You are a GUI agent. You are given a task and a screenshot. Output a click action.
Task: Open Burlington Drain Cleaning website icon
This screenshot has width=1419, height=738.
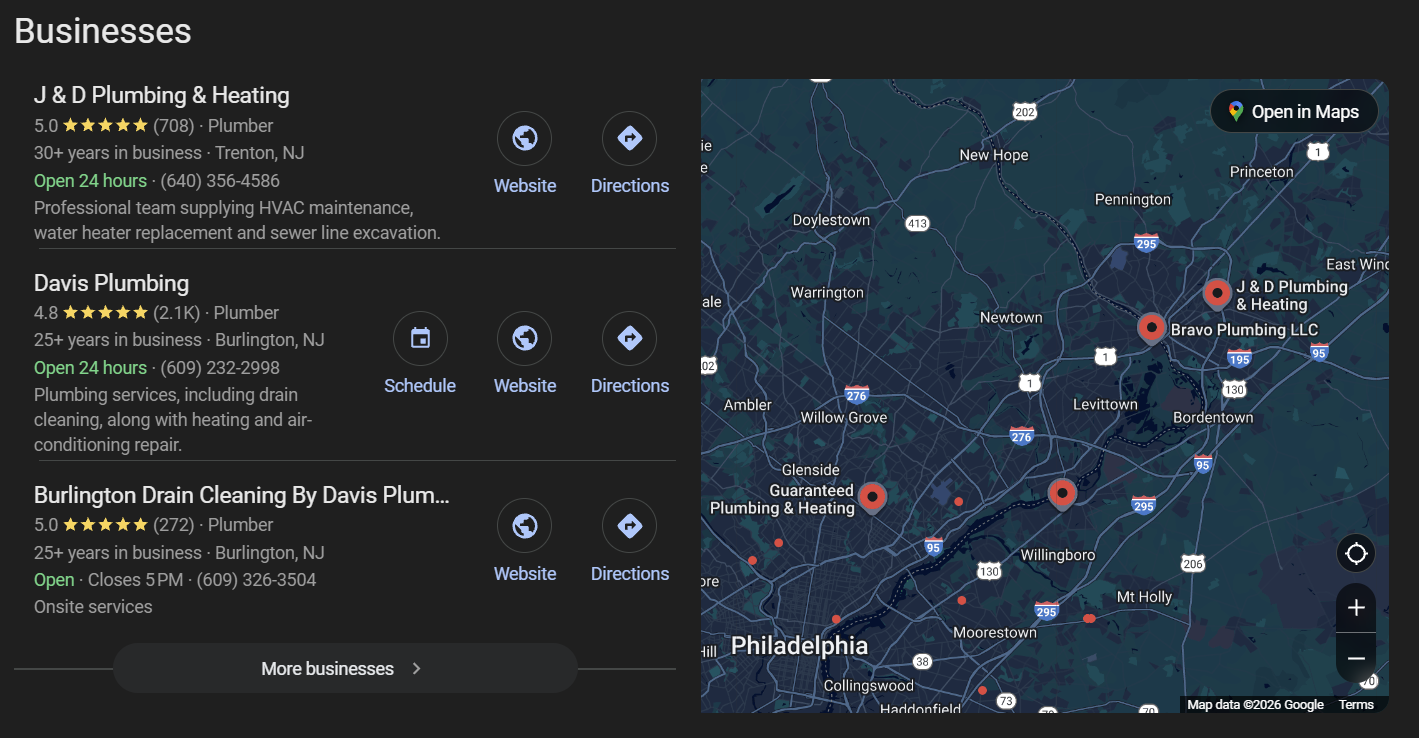click(x=525, y=526)
